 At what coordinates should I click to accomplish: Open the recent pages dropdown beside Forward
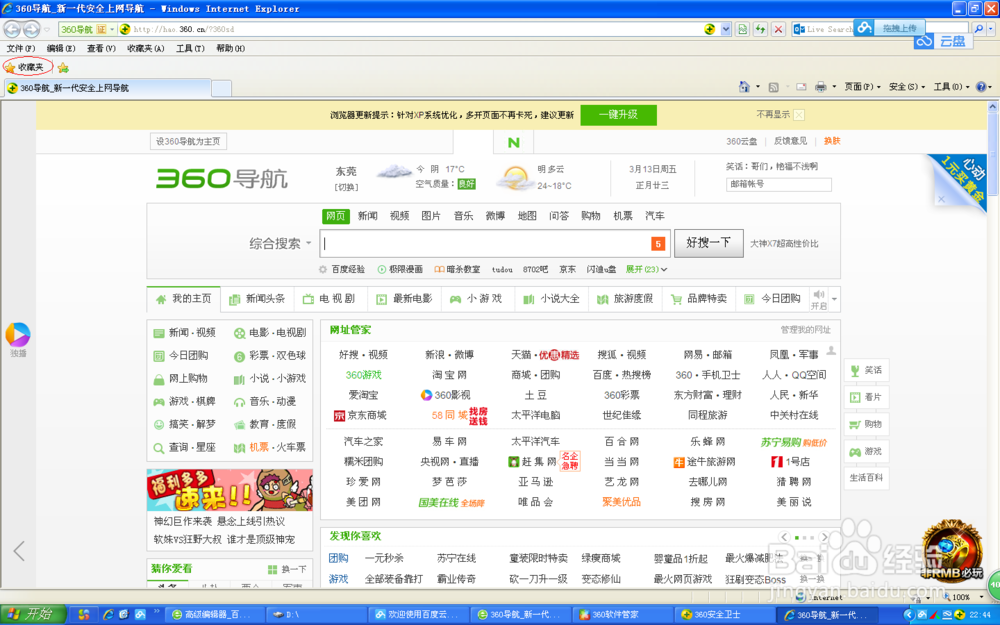(47, 29)
